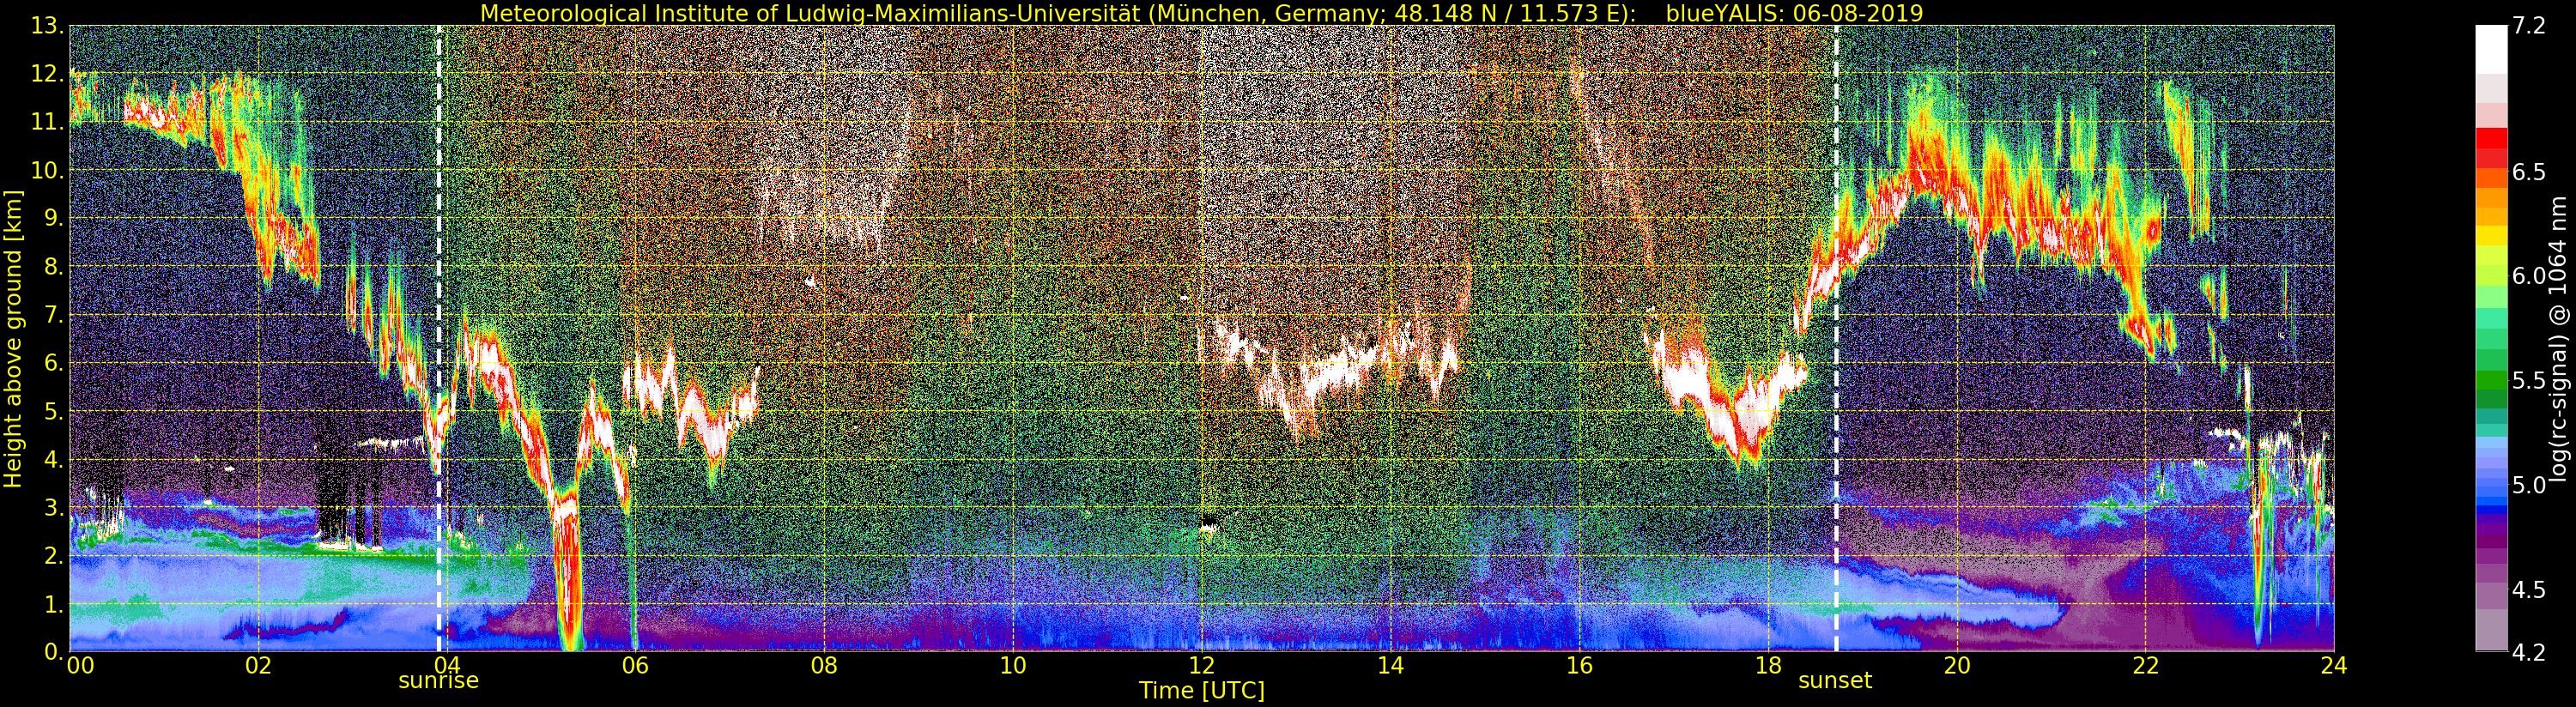2576x707 pixels.
Task: Click the '5.5' colorbar value
Action: (x=2528, y=381)
